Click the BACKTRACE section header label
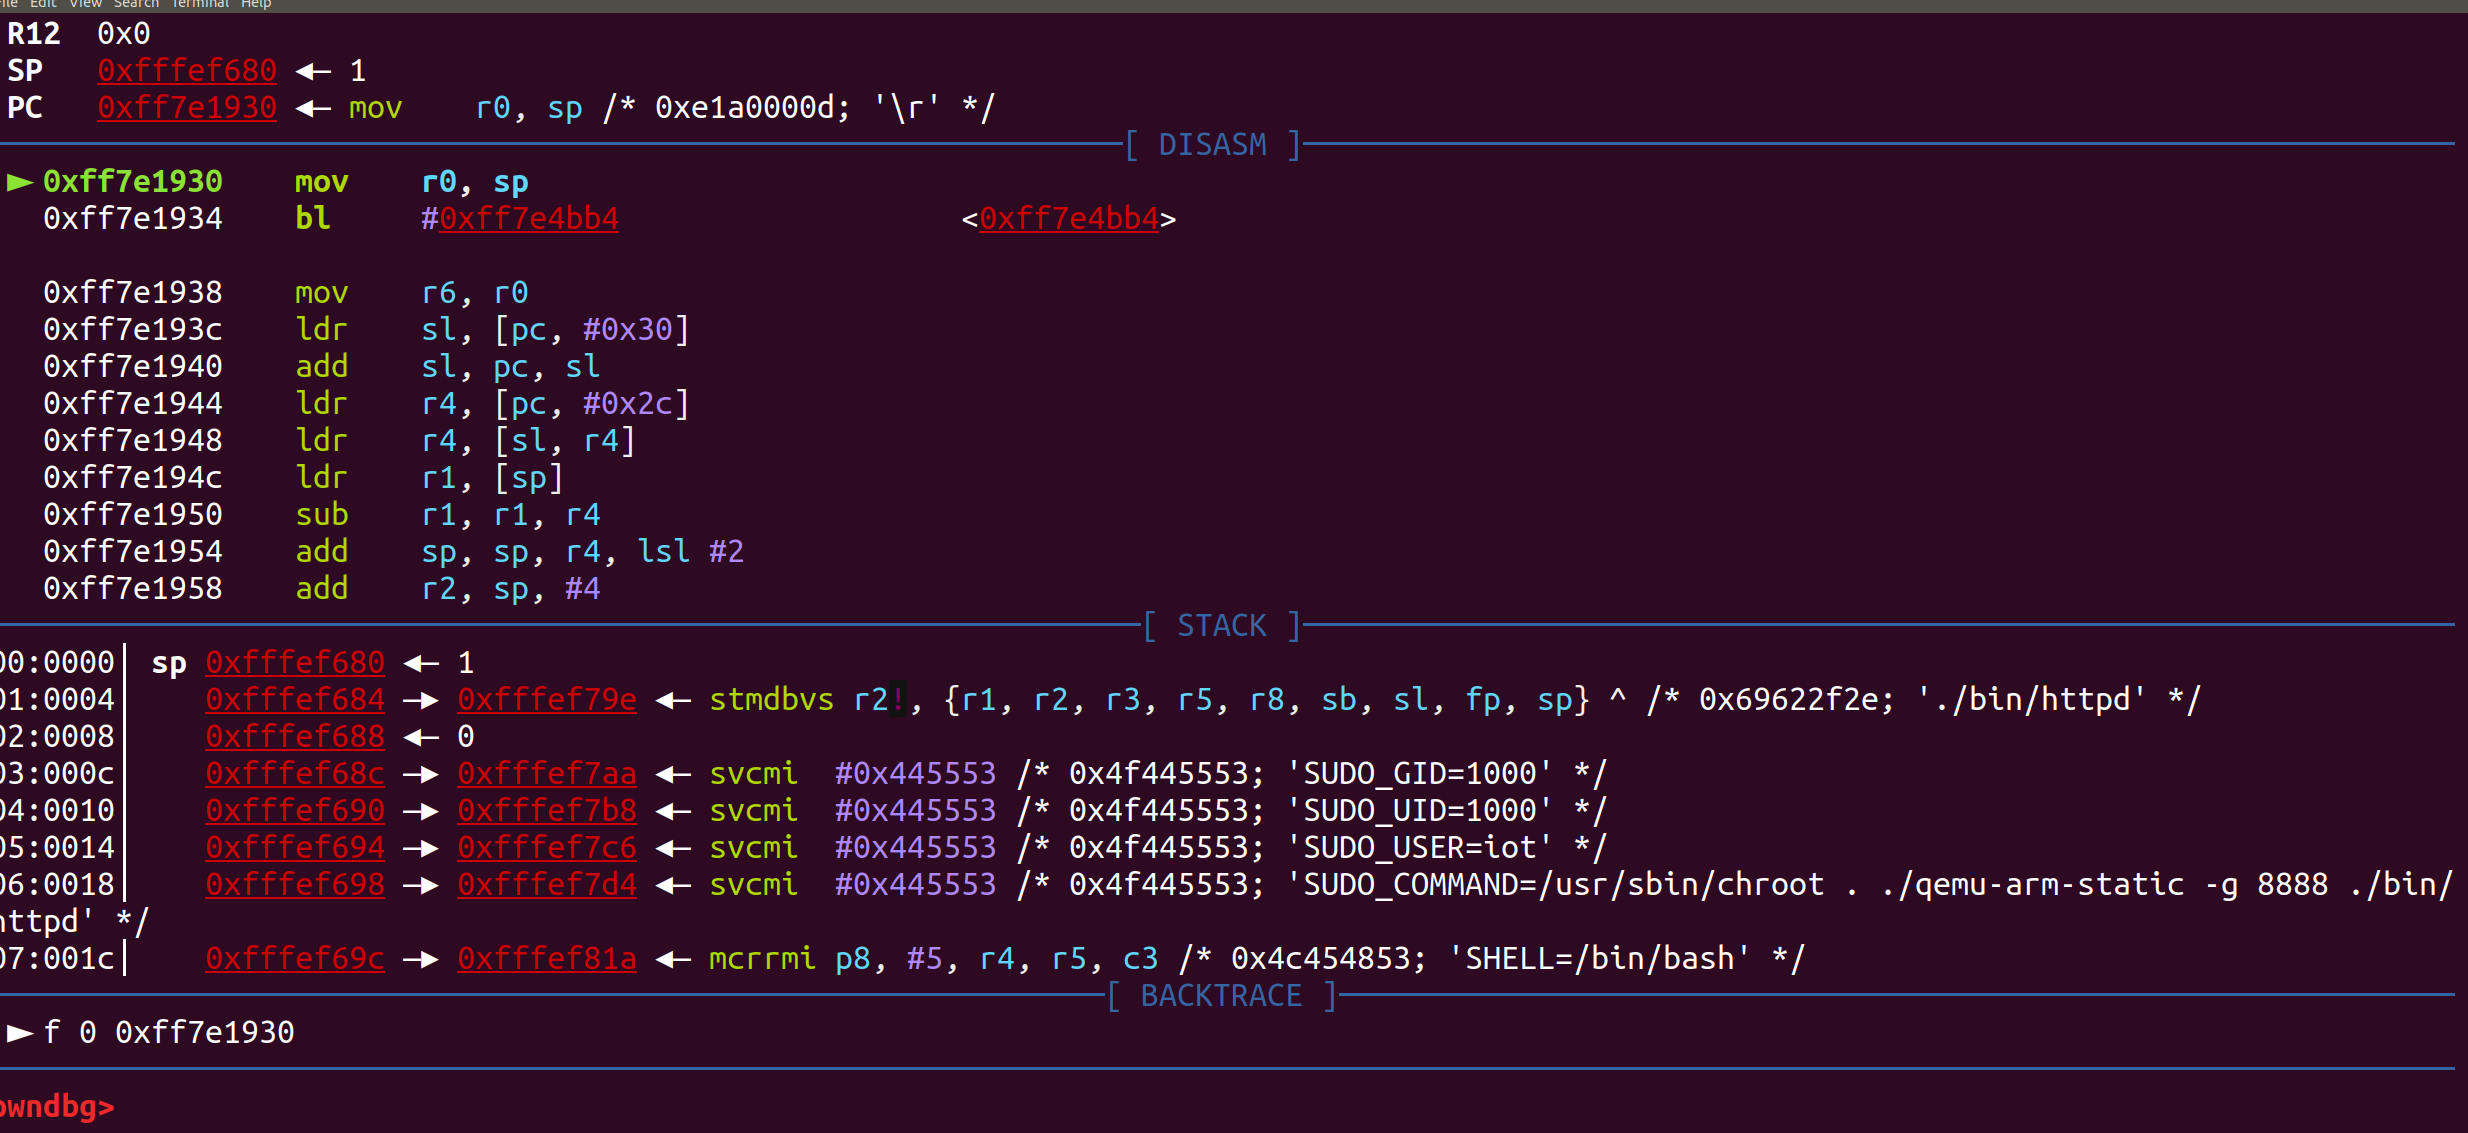 coord(1221,996)
